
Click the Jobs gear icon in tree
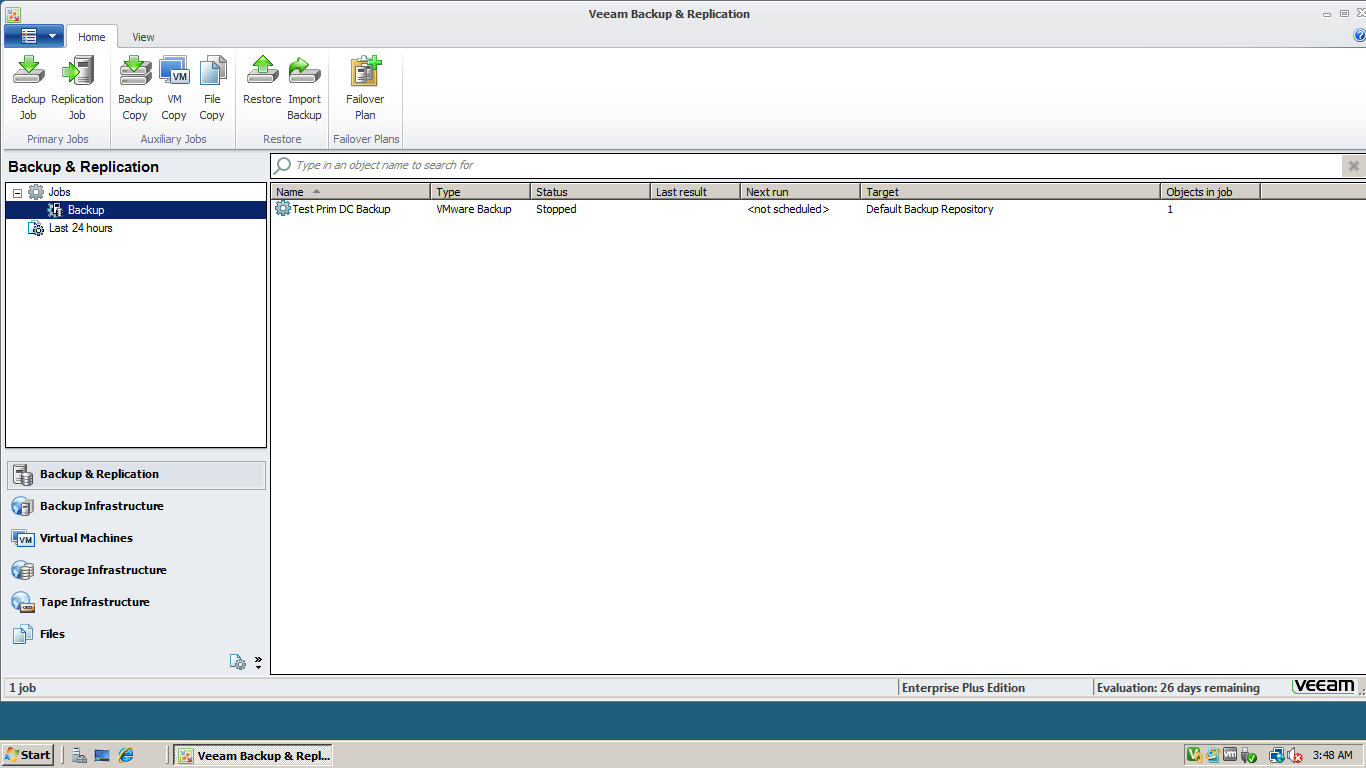(36, 192)
